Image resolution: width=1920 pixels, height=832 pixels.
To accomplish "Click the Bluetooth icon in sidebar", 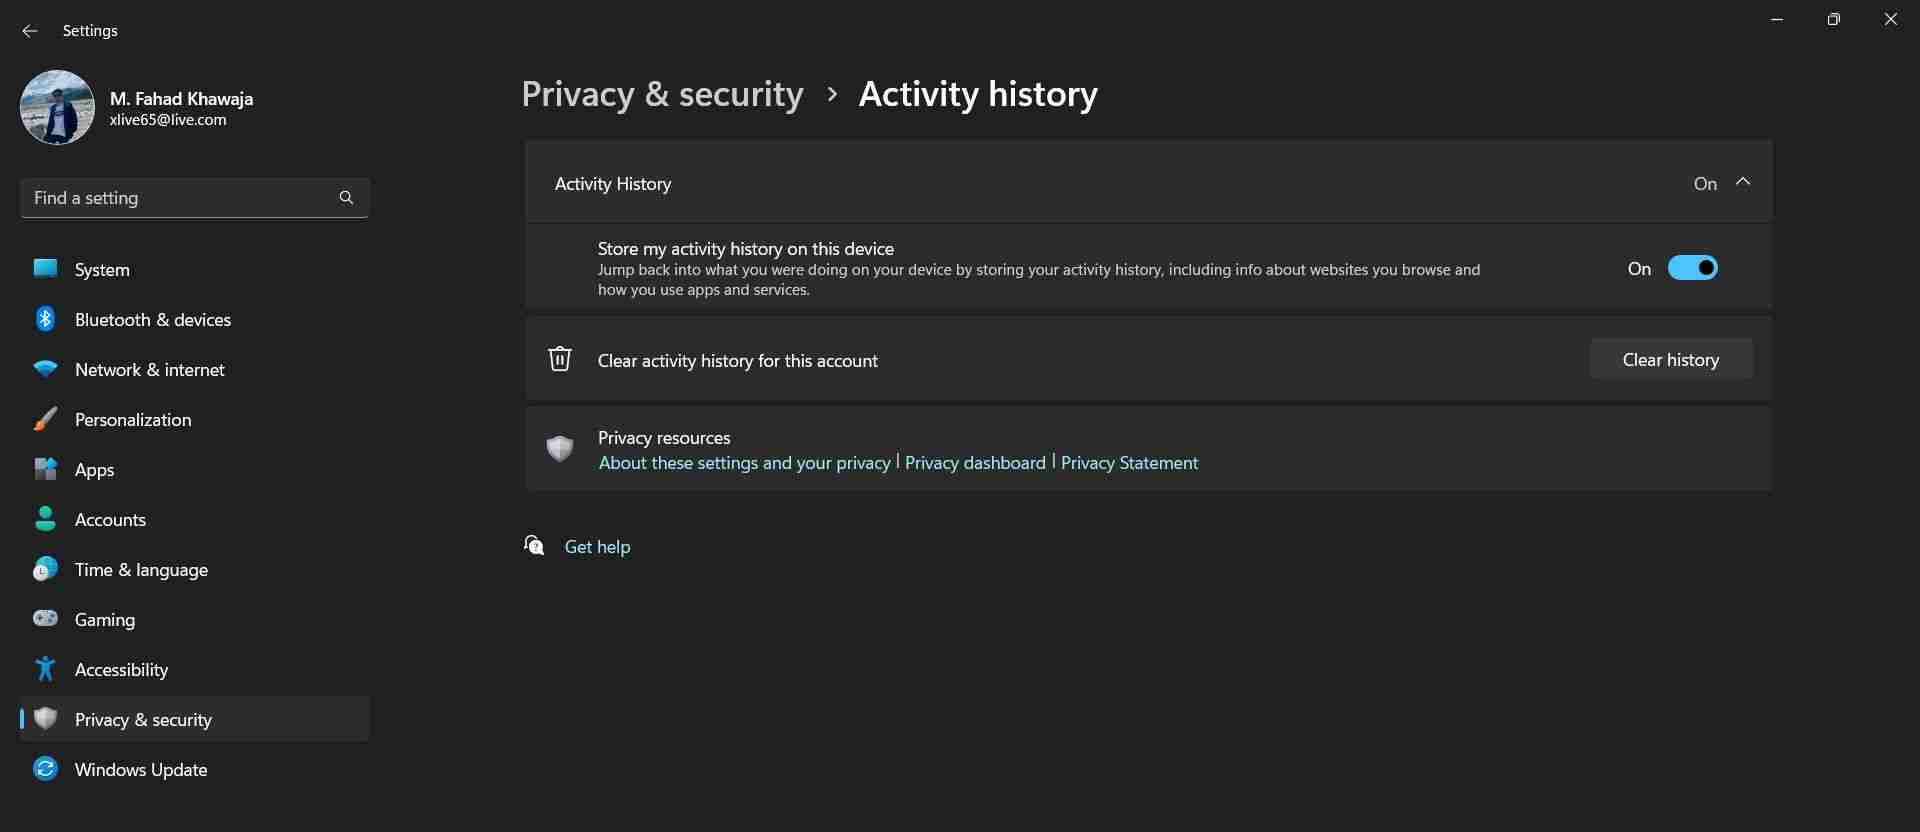I will point(45,319).
